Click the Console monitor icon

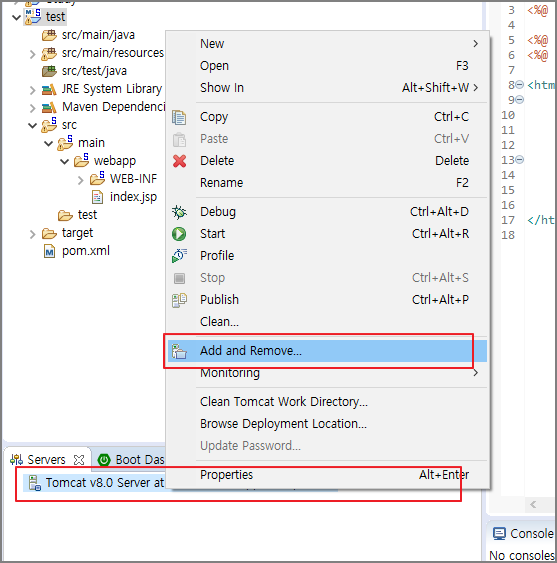[x=499, y=534]
